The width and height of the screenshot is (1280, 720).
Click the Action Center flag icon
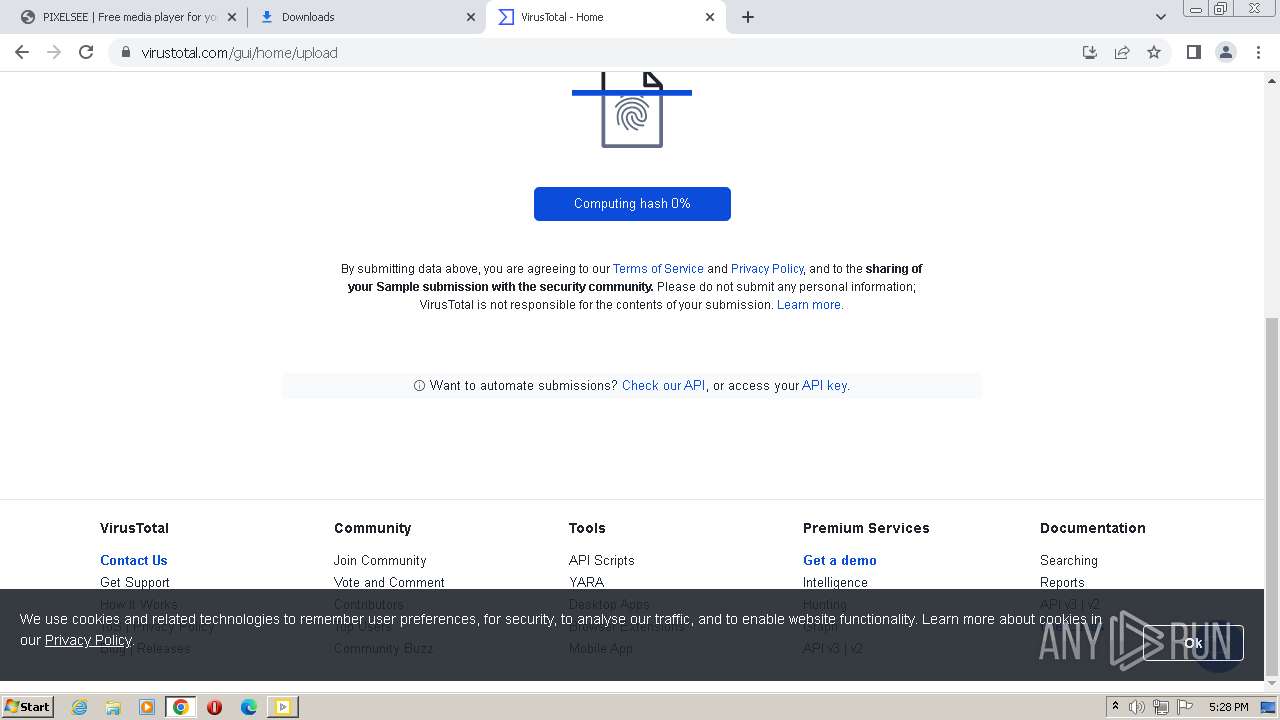click(1183, 707)
